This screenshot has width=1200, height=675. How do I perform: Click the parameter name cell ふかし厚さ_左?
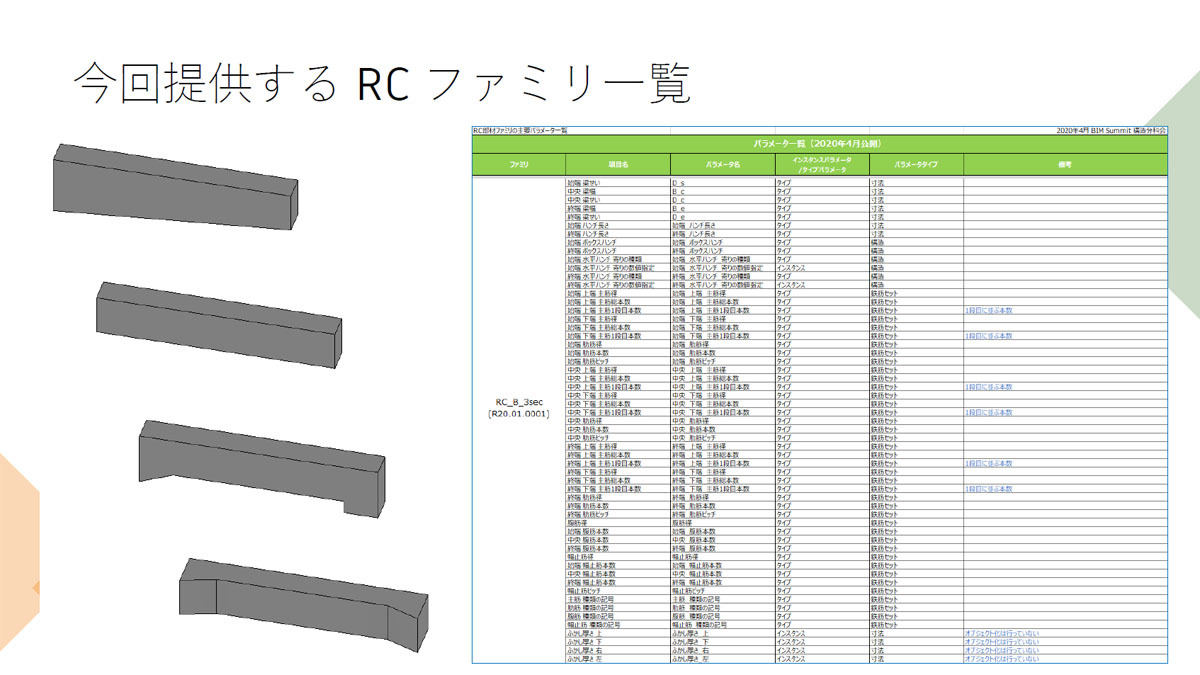(x=722, y=659)
